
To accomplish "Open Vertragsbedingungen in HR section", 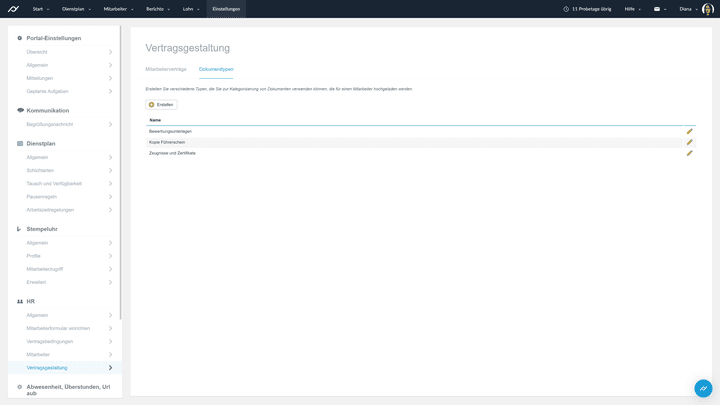I will pos(50,341).
